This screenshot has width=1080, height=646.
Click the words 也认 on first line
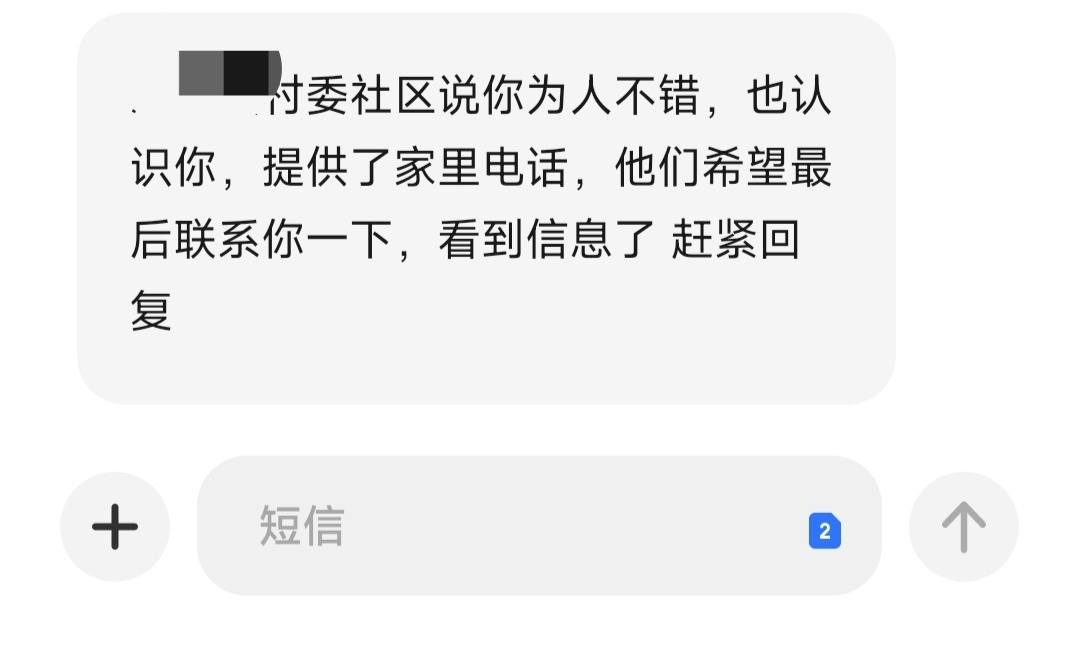[789, 96]
